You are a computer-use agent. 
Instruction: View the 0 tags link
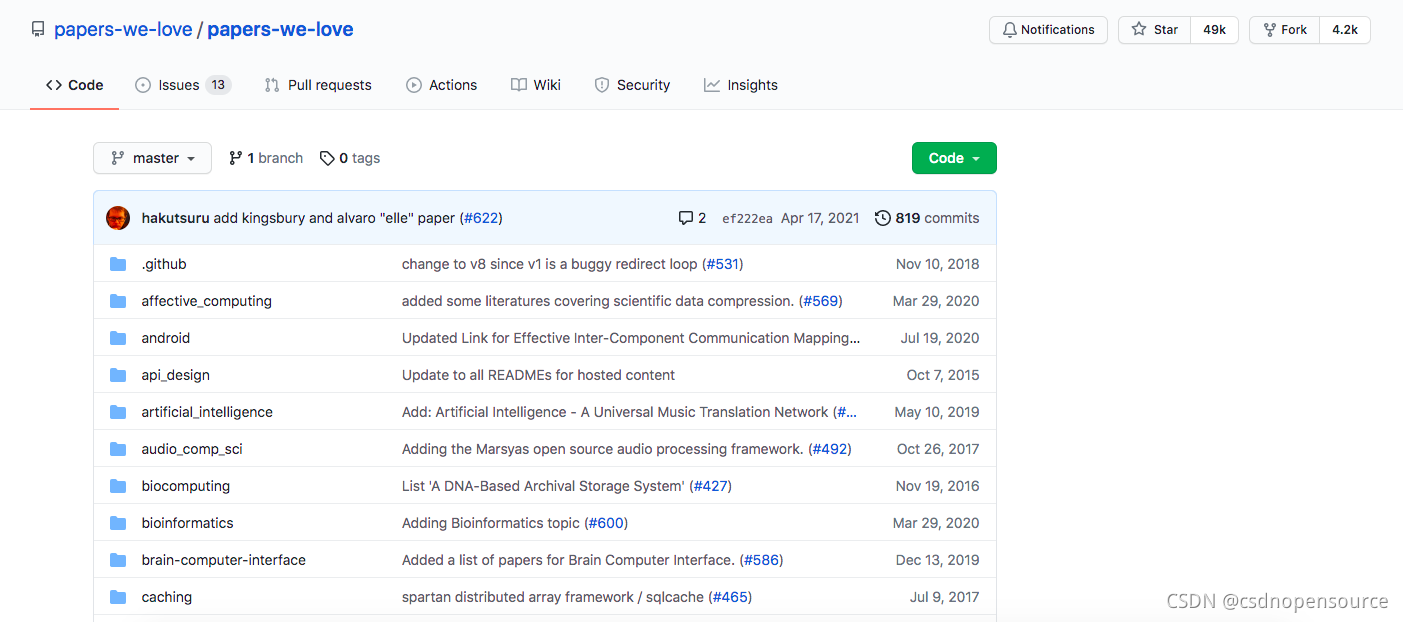coord(350,158)
